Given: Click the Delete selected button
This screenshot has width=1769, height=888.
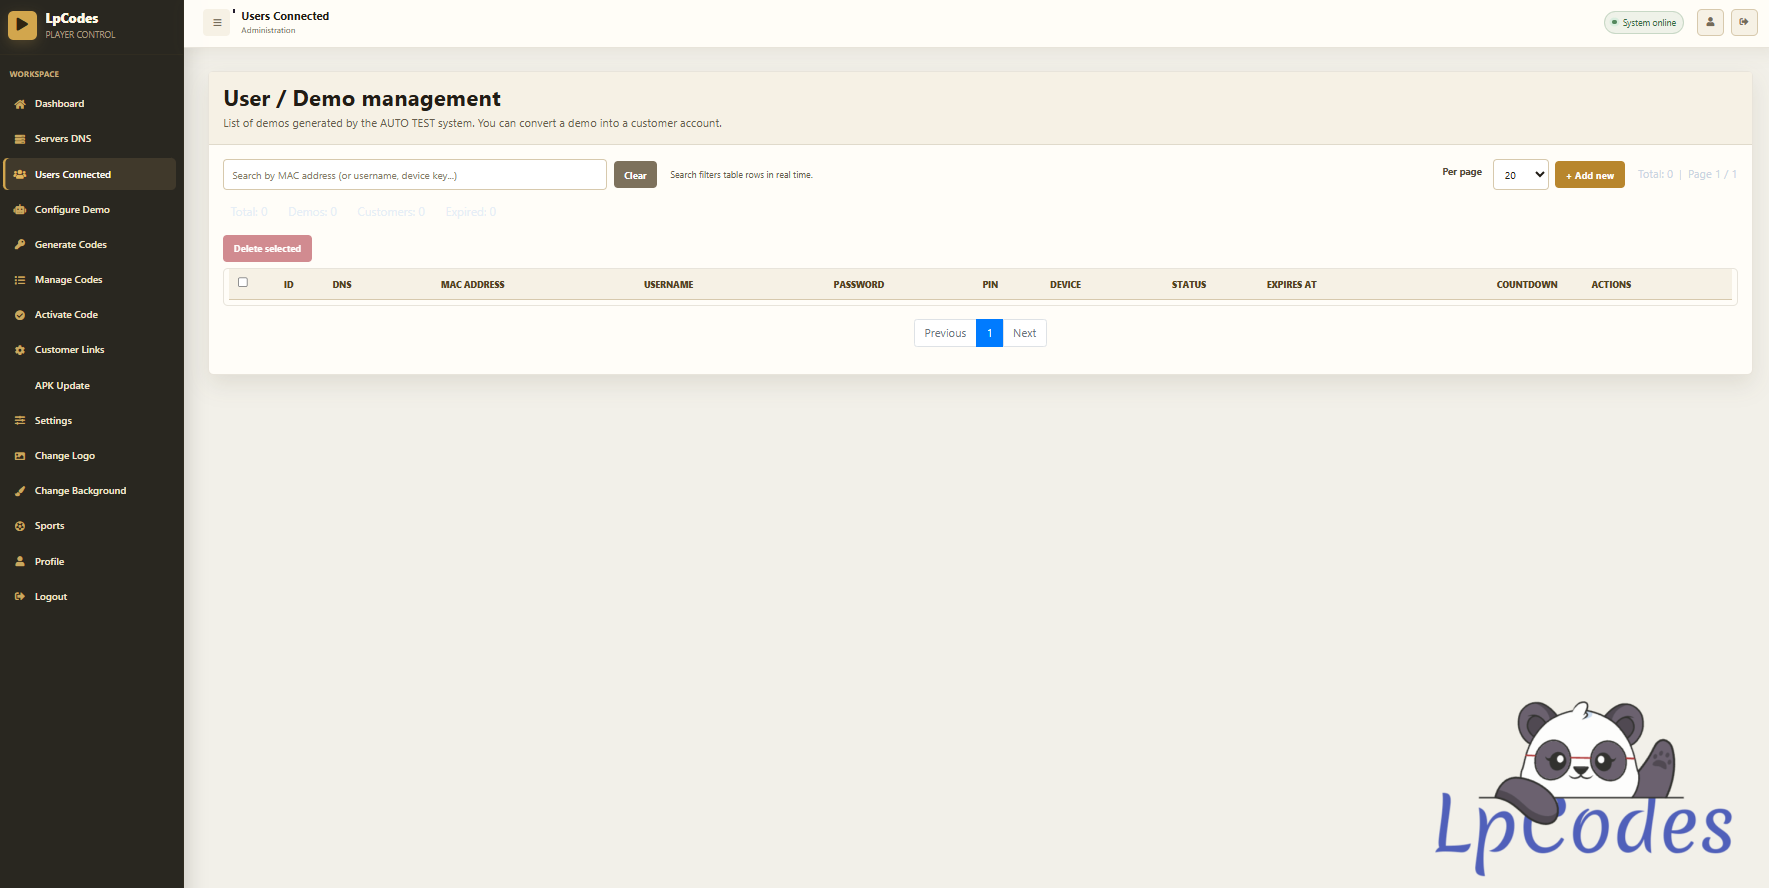Looking at the screenshot, I should (267, 248).
